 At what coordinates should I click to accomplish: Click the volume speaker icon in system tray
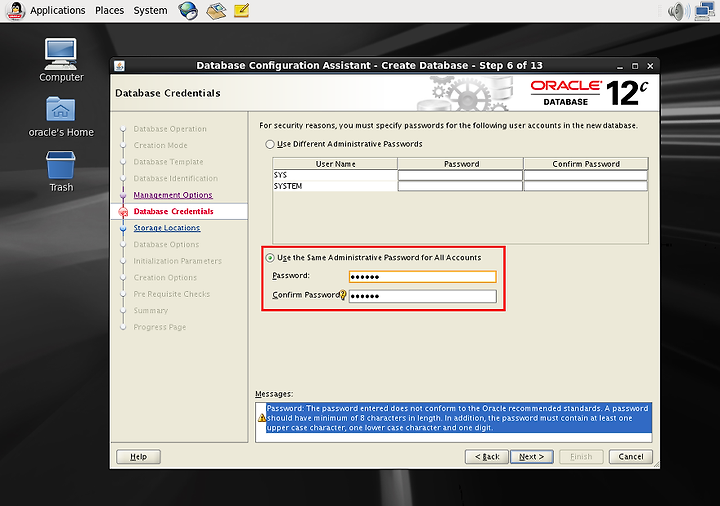[x=679, y=11]
